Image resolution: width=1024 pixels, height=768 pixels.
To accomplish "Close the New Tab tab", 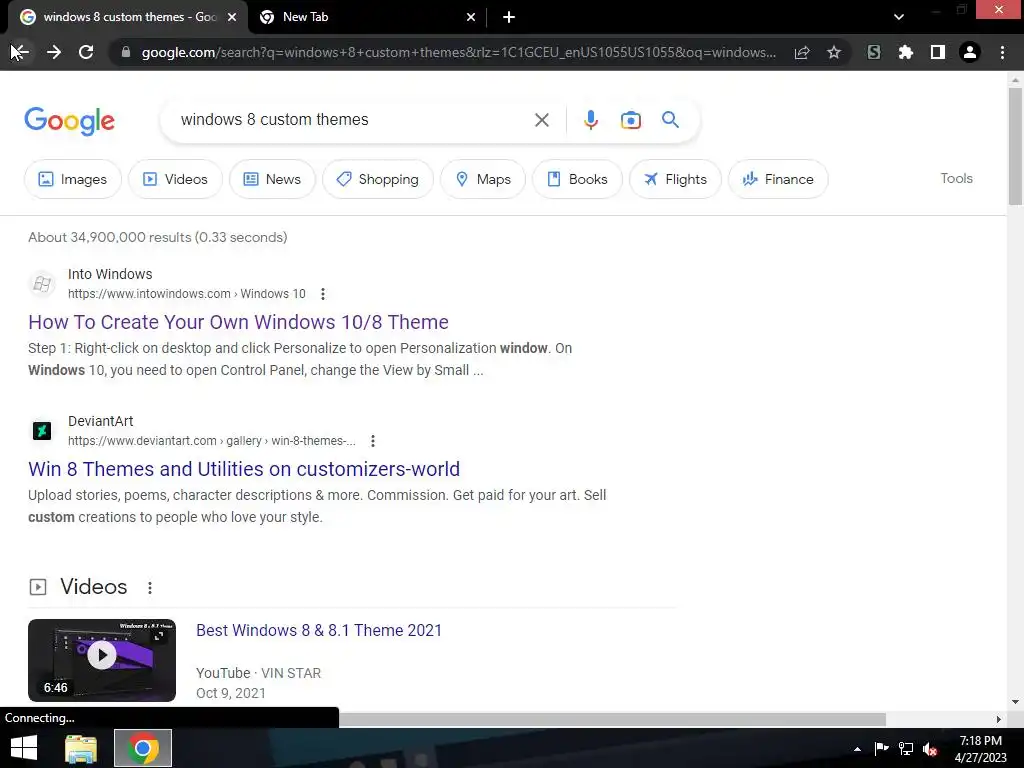I will pos(471,17).
